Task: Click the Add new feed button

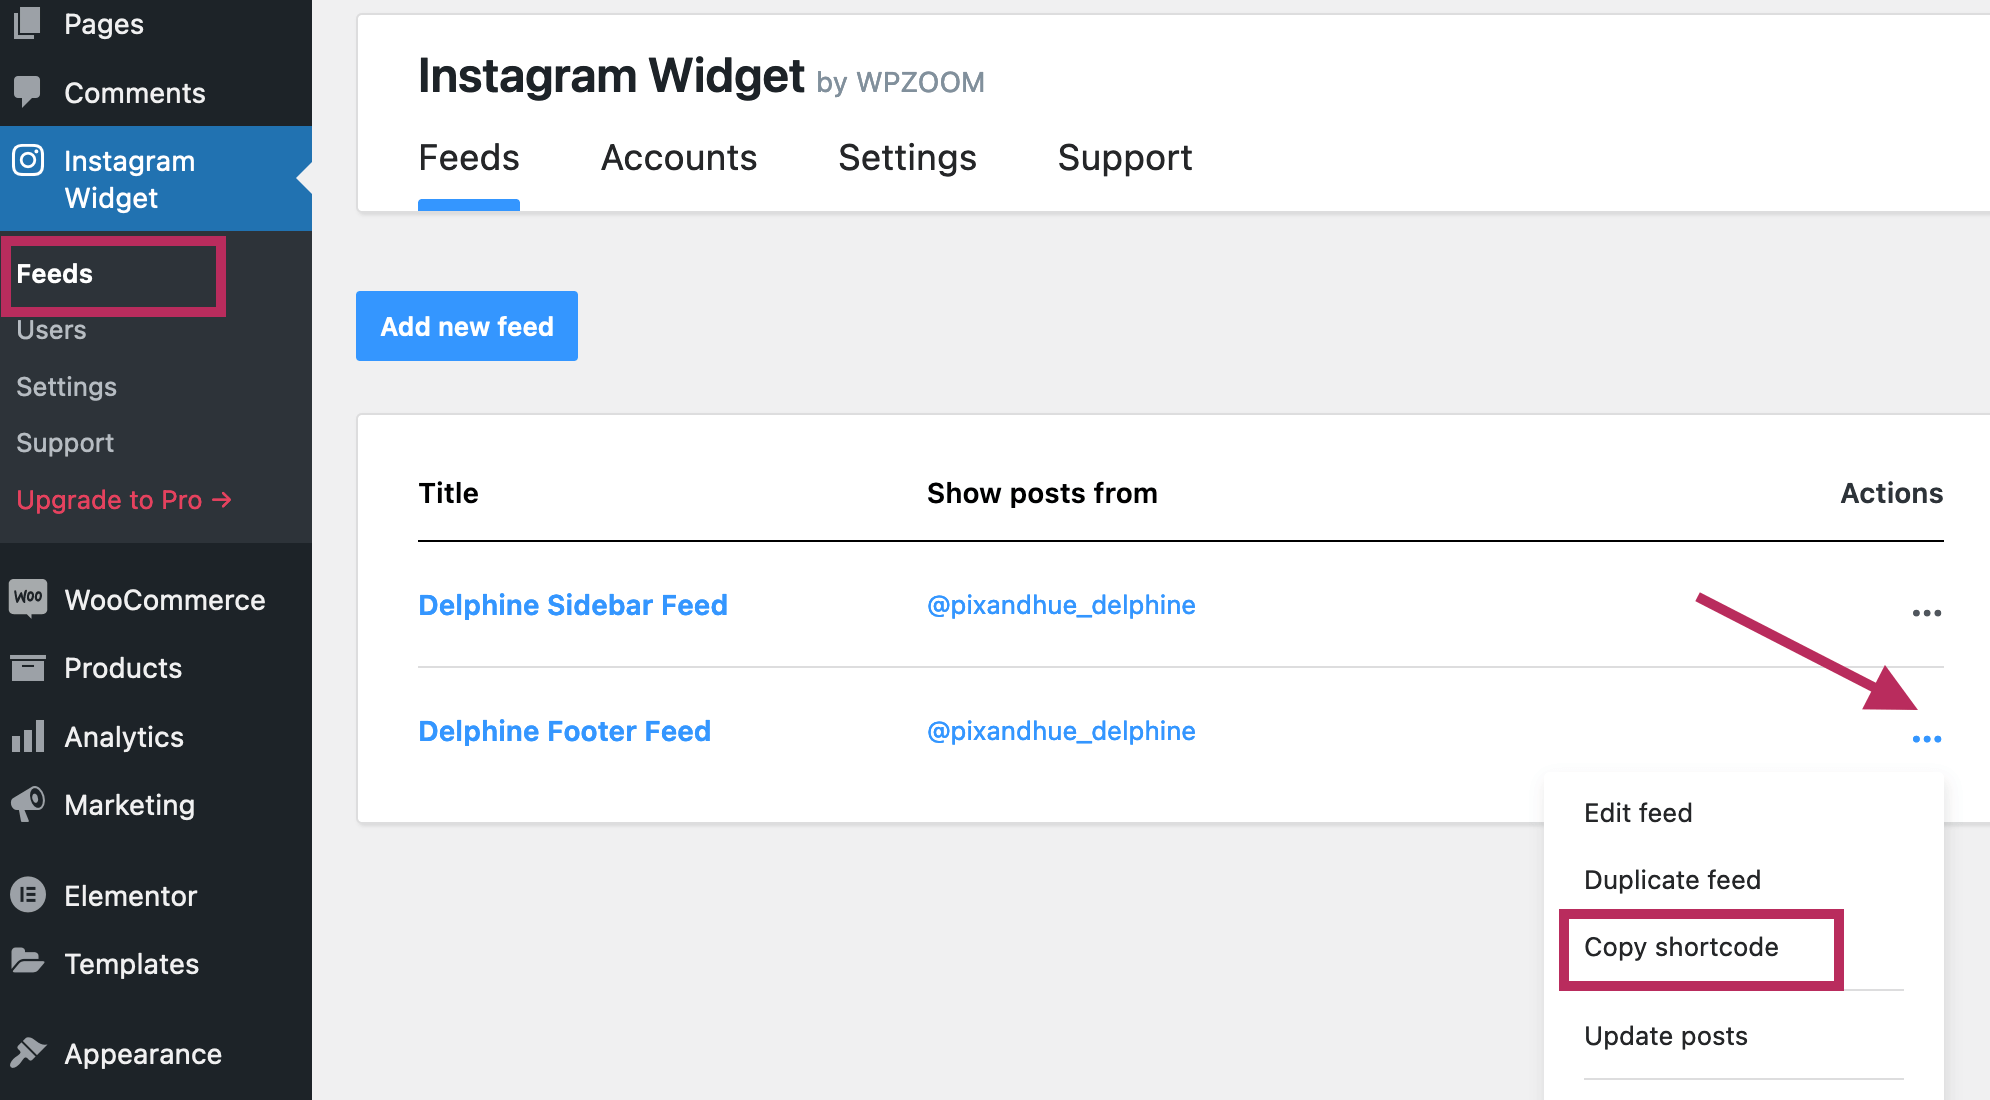Action: 467,326
